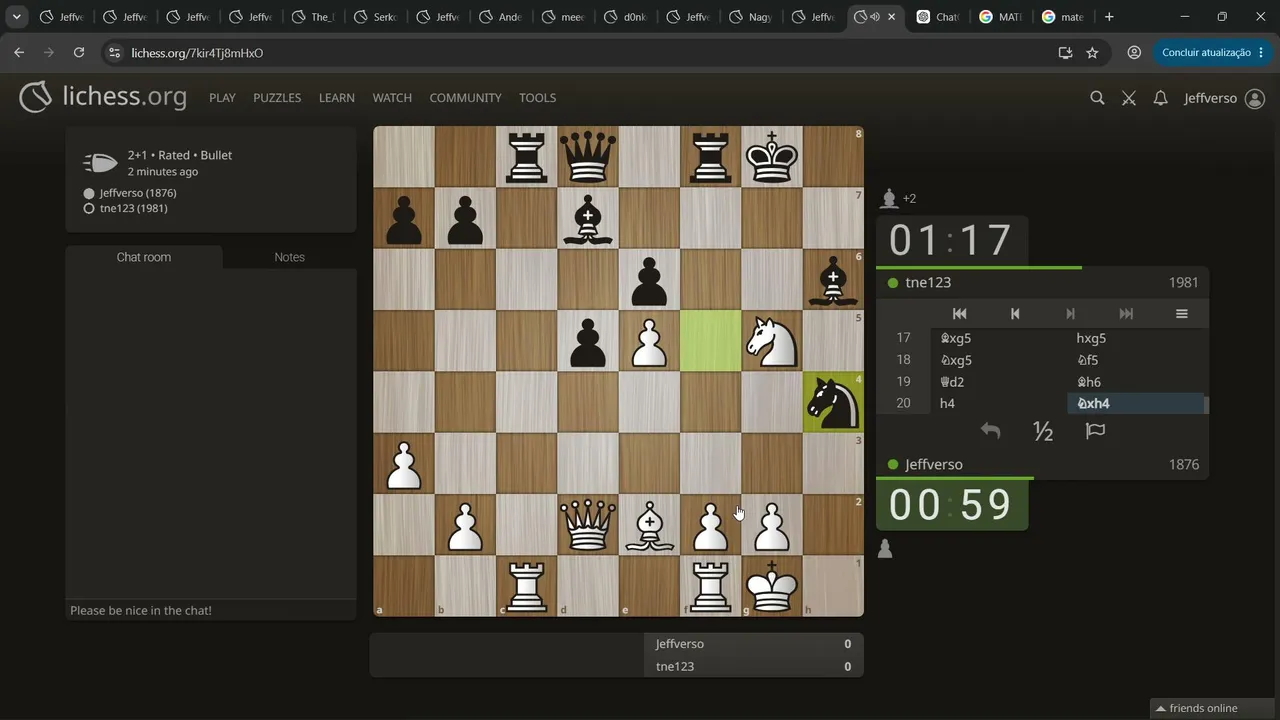Click tne123 name above the move list
The height and width of the screenshot is (720, 1280).
point(928,283)
